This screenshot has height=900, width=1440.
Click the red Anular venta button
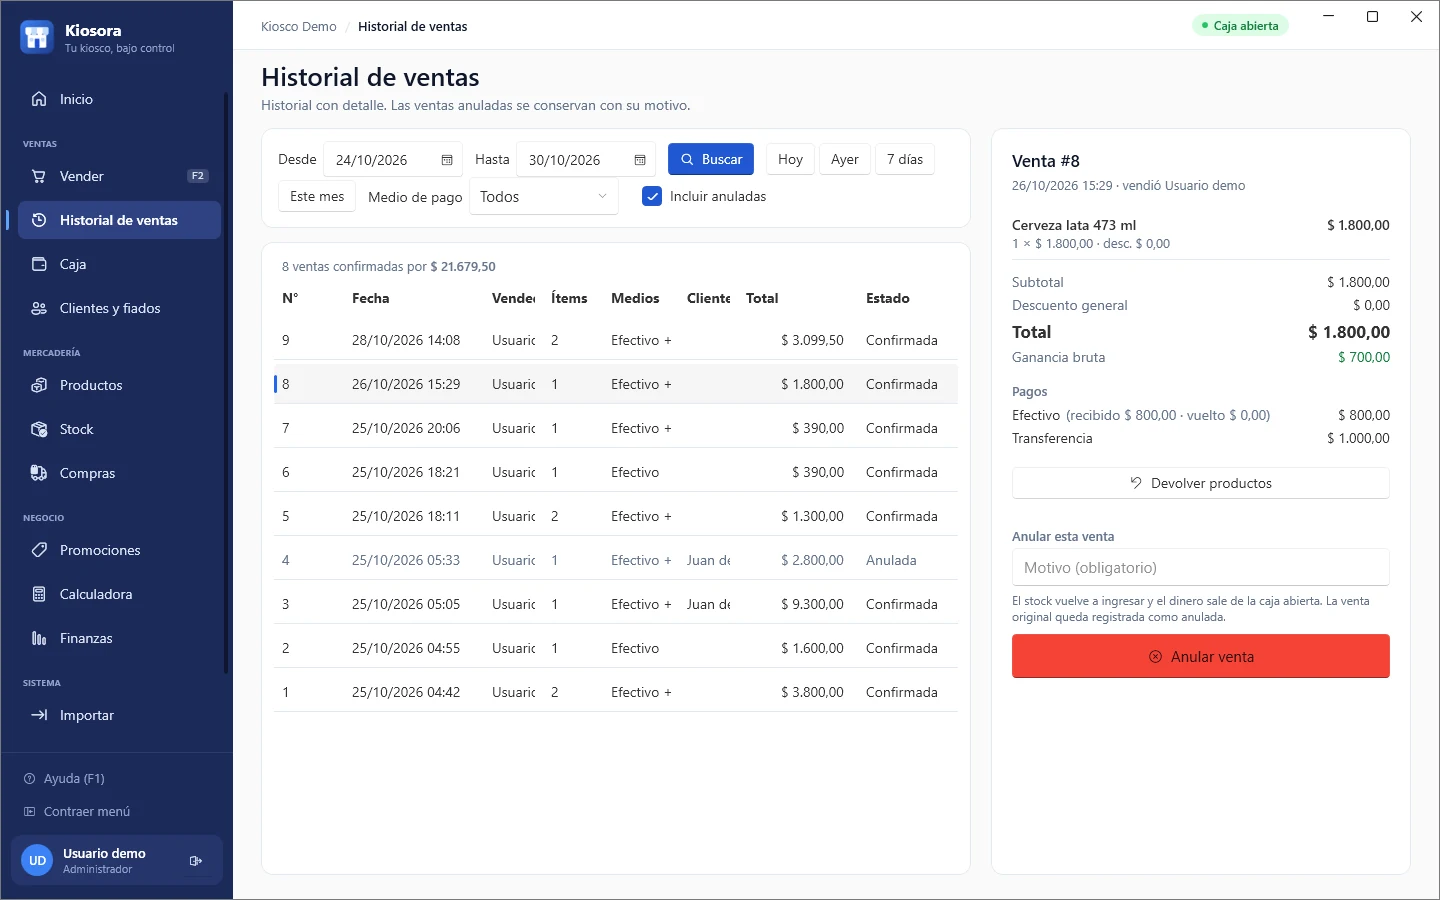(x=1201, y=656)
